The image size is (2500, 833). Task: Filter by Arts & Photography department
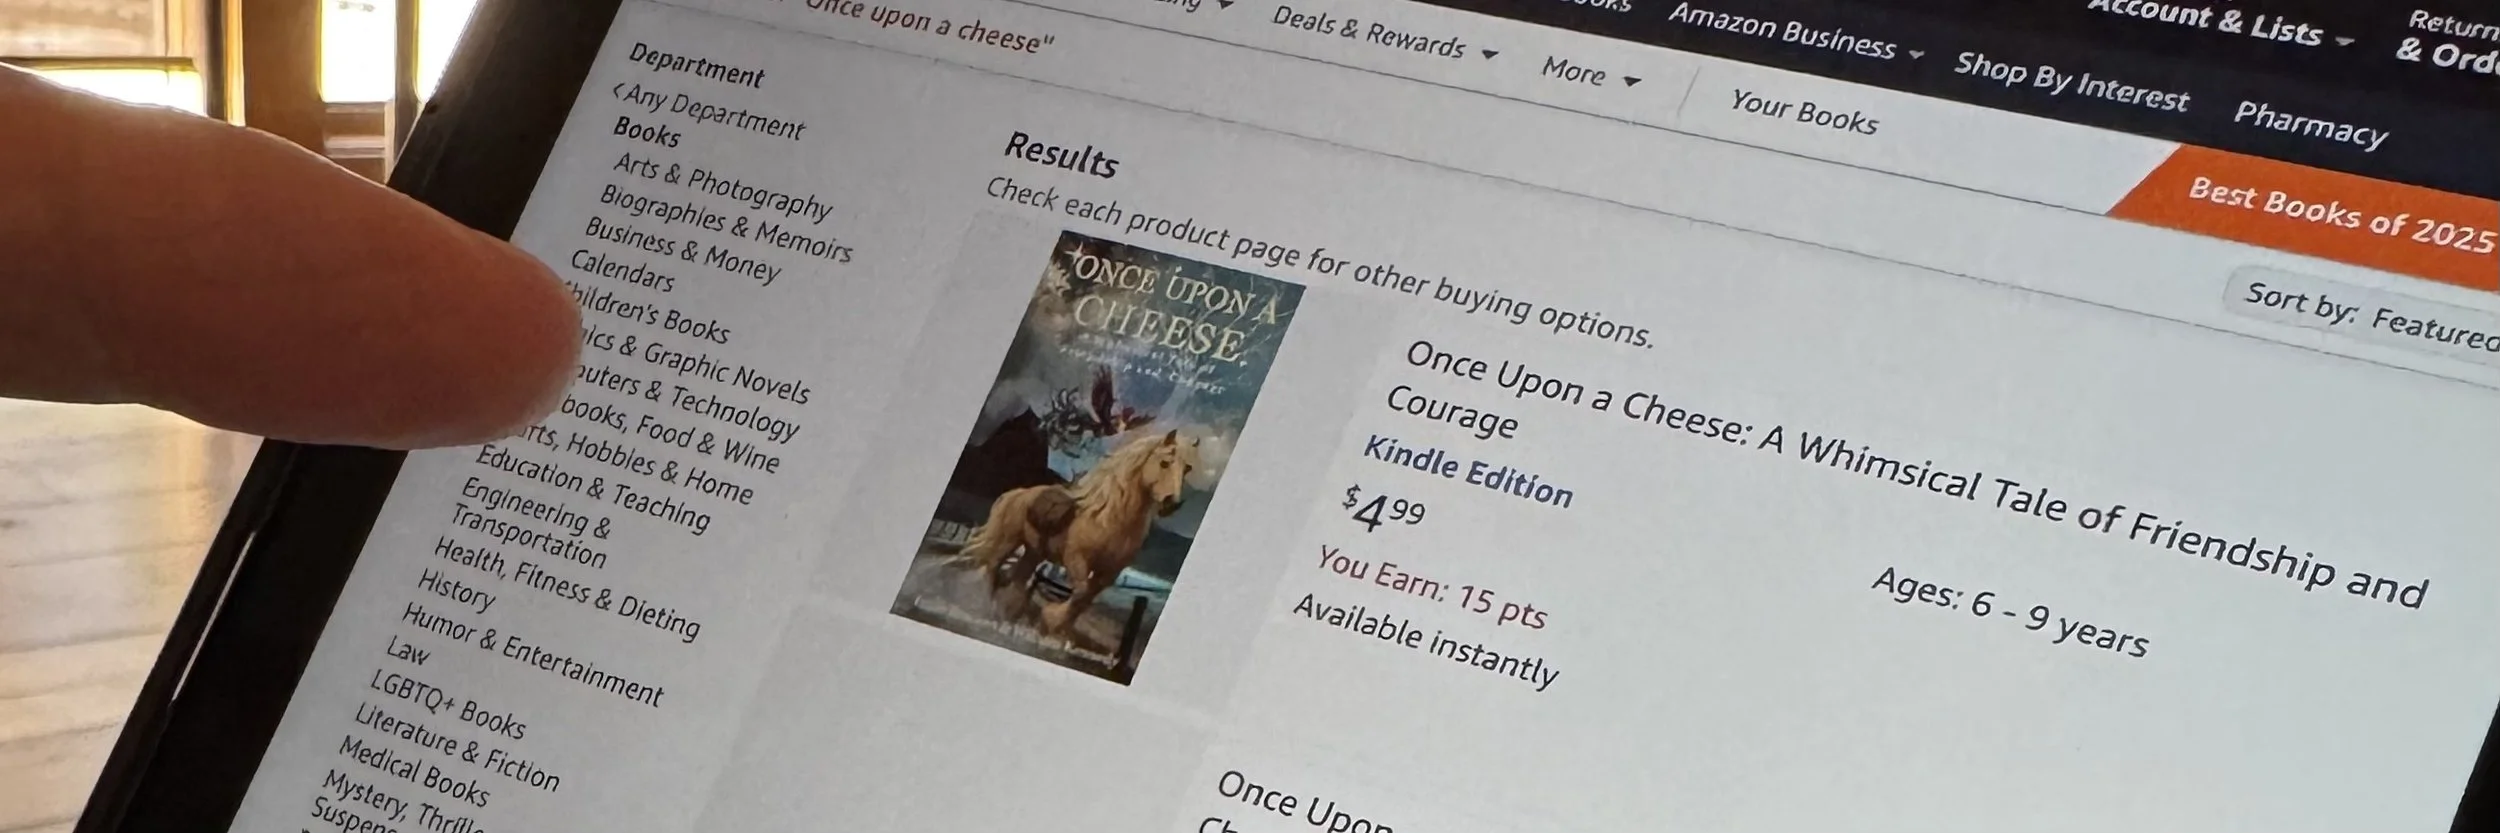pyautogui.click(x=721, y=186)
